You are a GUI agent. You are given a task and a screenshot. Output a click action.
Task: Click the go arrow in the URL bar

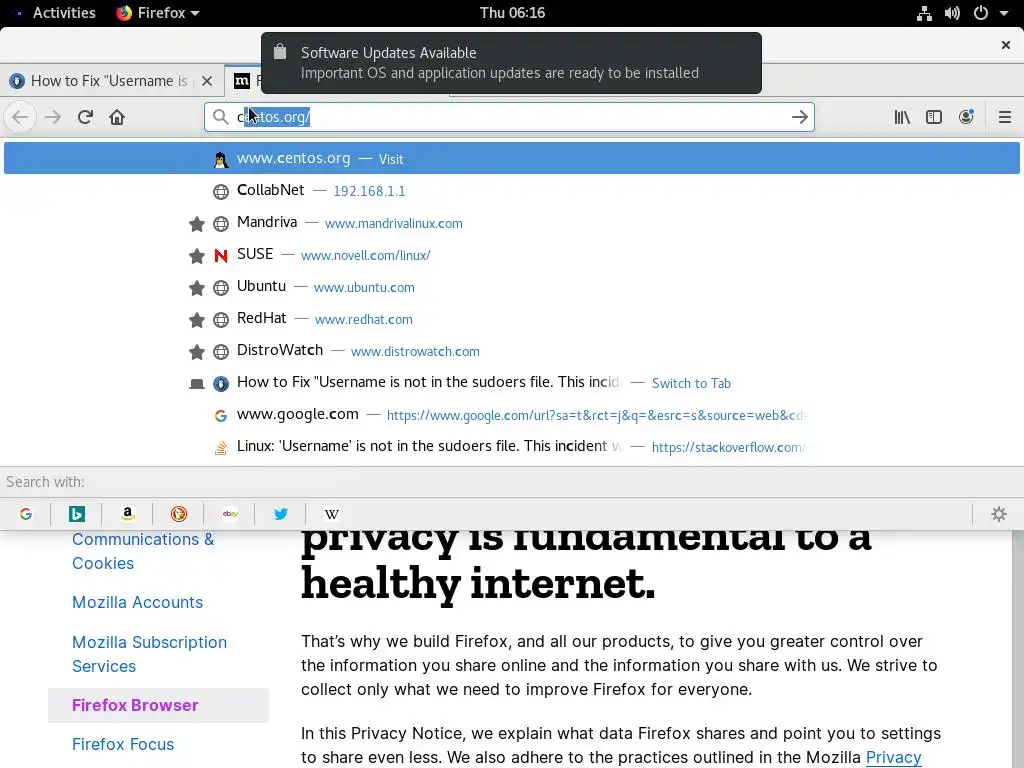(x=799, y=118)
